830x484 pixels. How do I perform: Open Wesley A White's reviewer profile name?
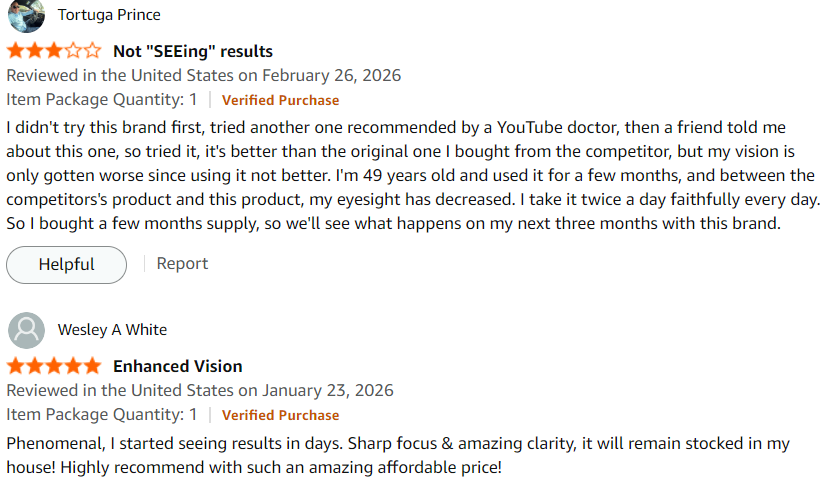112,330
